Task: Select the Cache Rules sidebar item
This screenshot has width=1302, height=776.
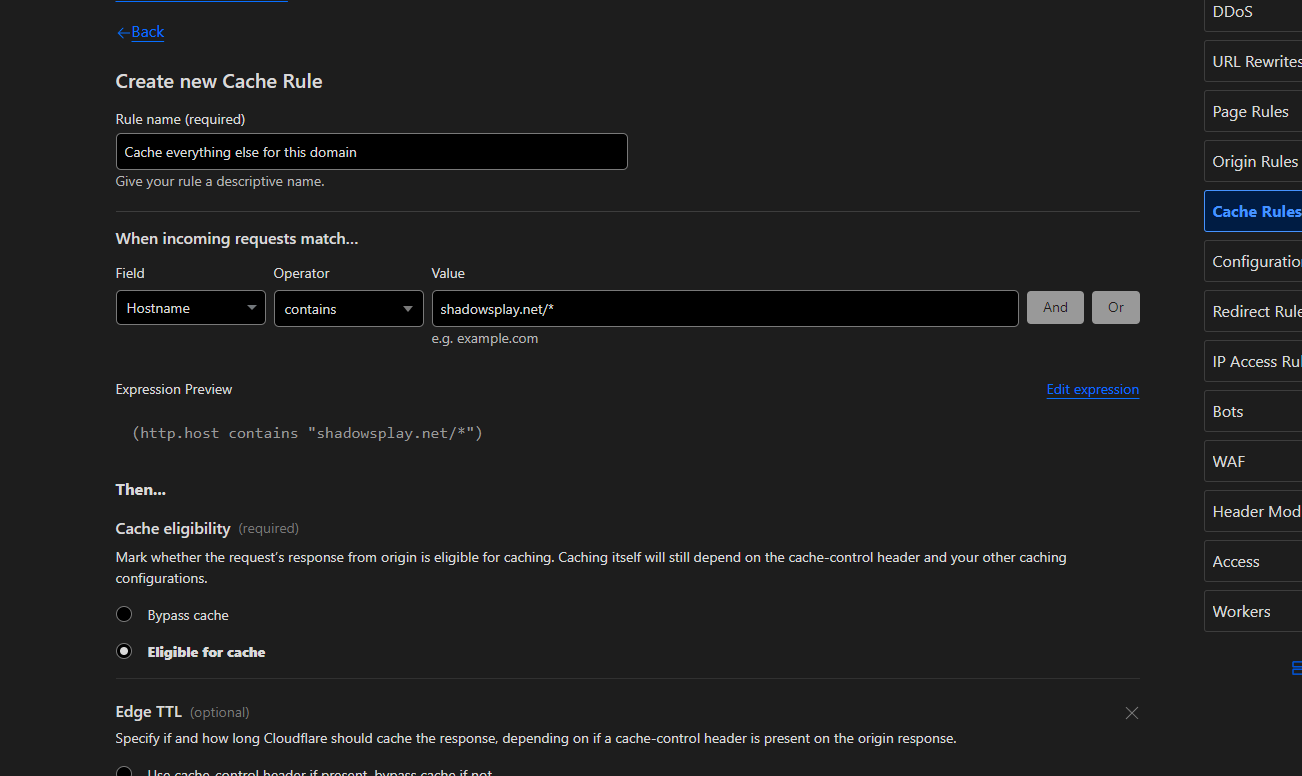Action: click(1255, 211)
